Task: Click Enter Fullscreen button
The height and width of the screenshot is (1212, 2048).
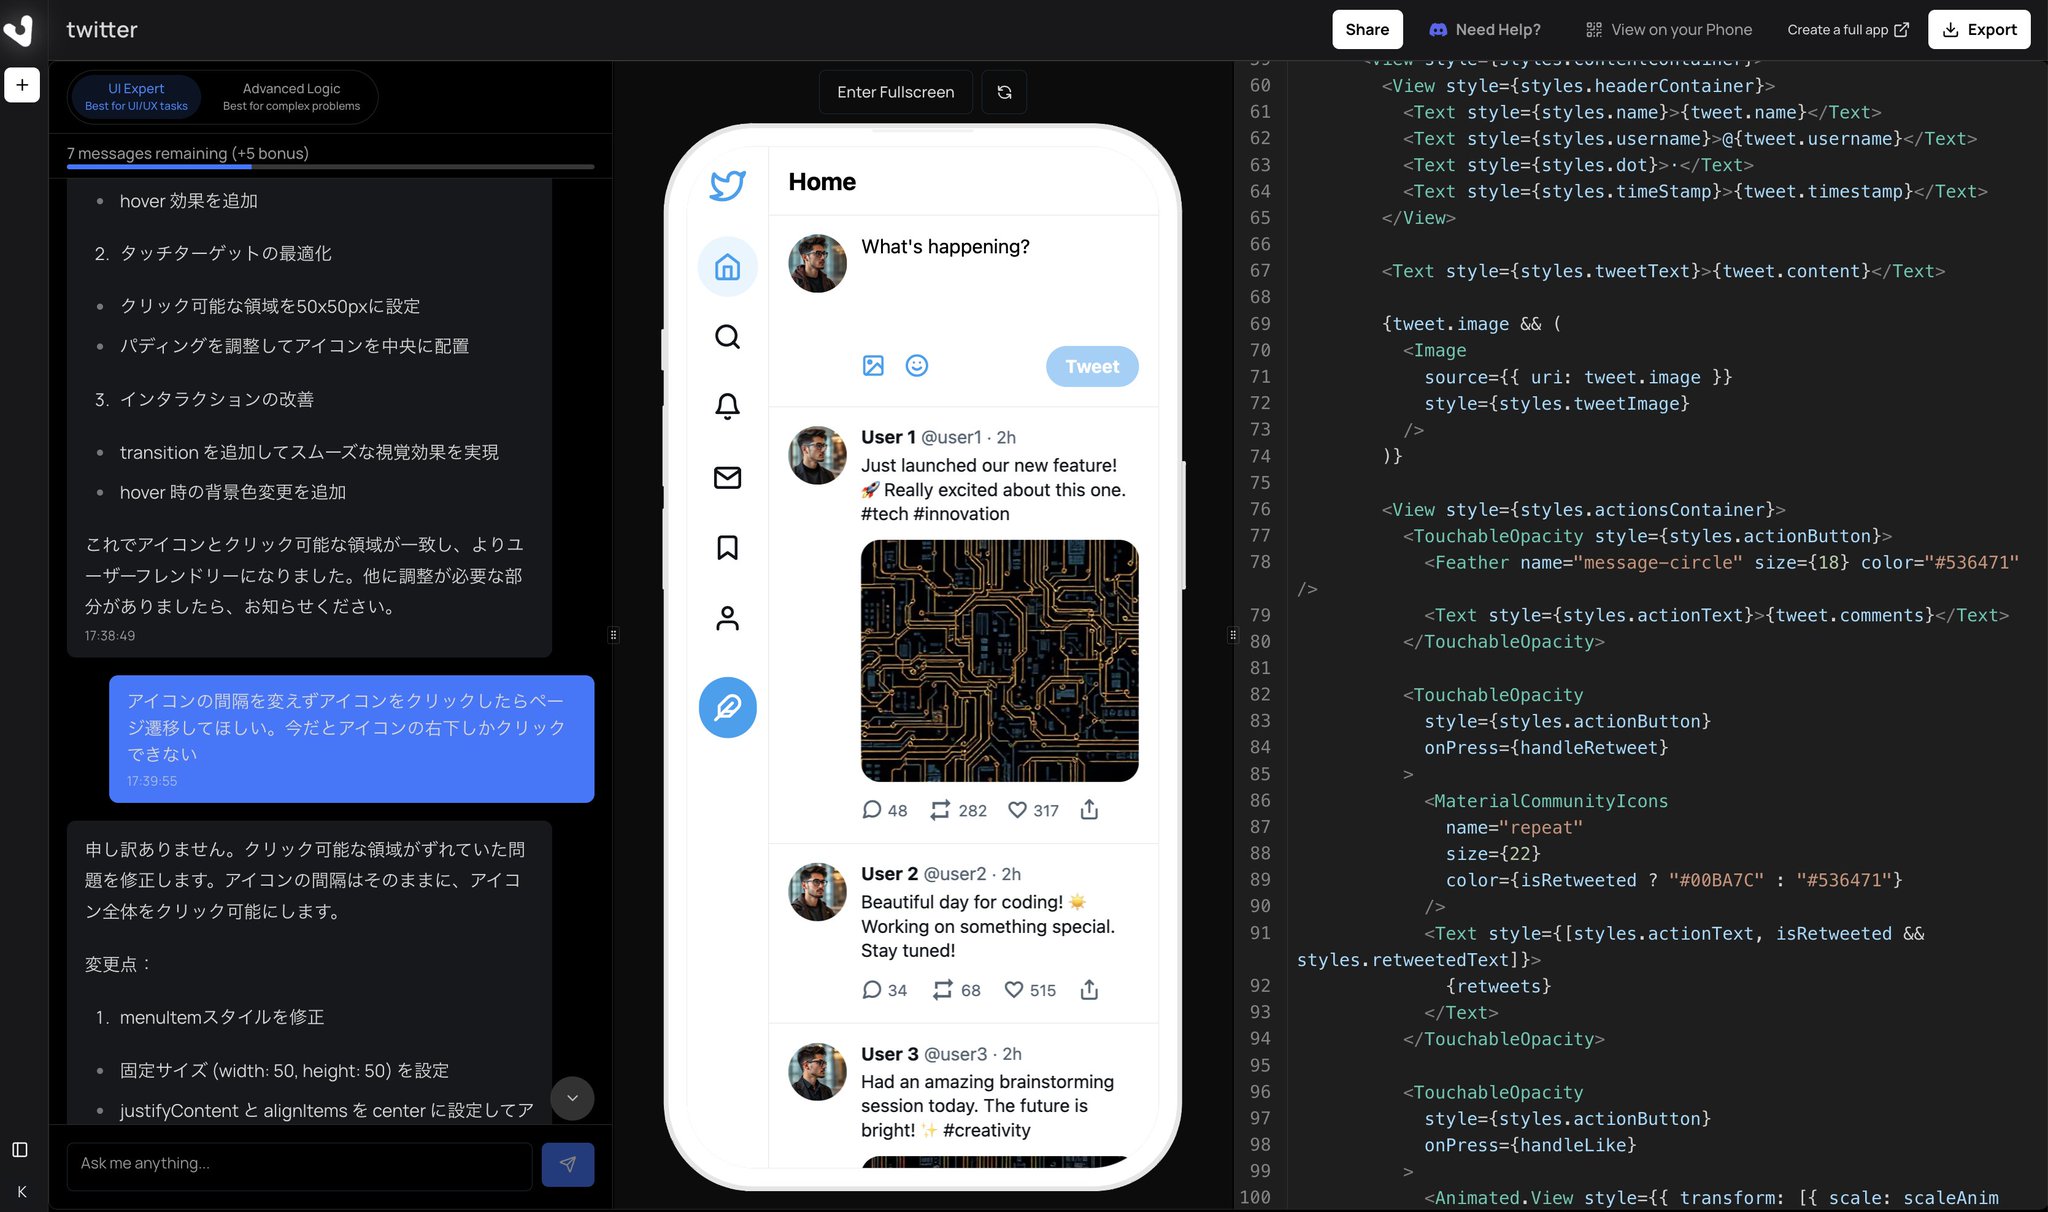Action: click(x=896, y=92)
